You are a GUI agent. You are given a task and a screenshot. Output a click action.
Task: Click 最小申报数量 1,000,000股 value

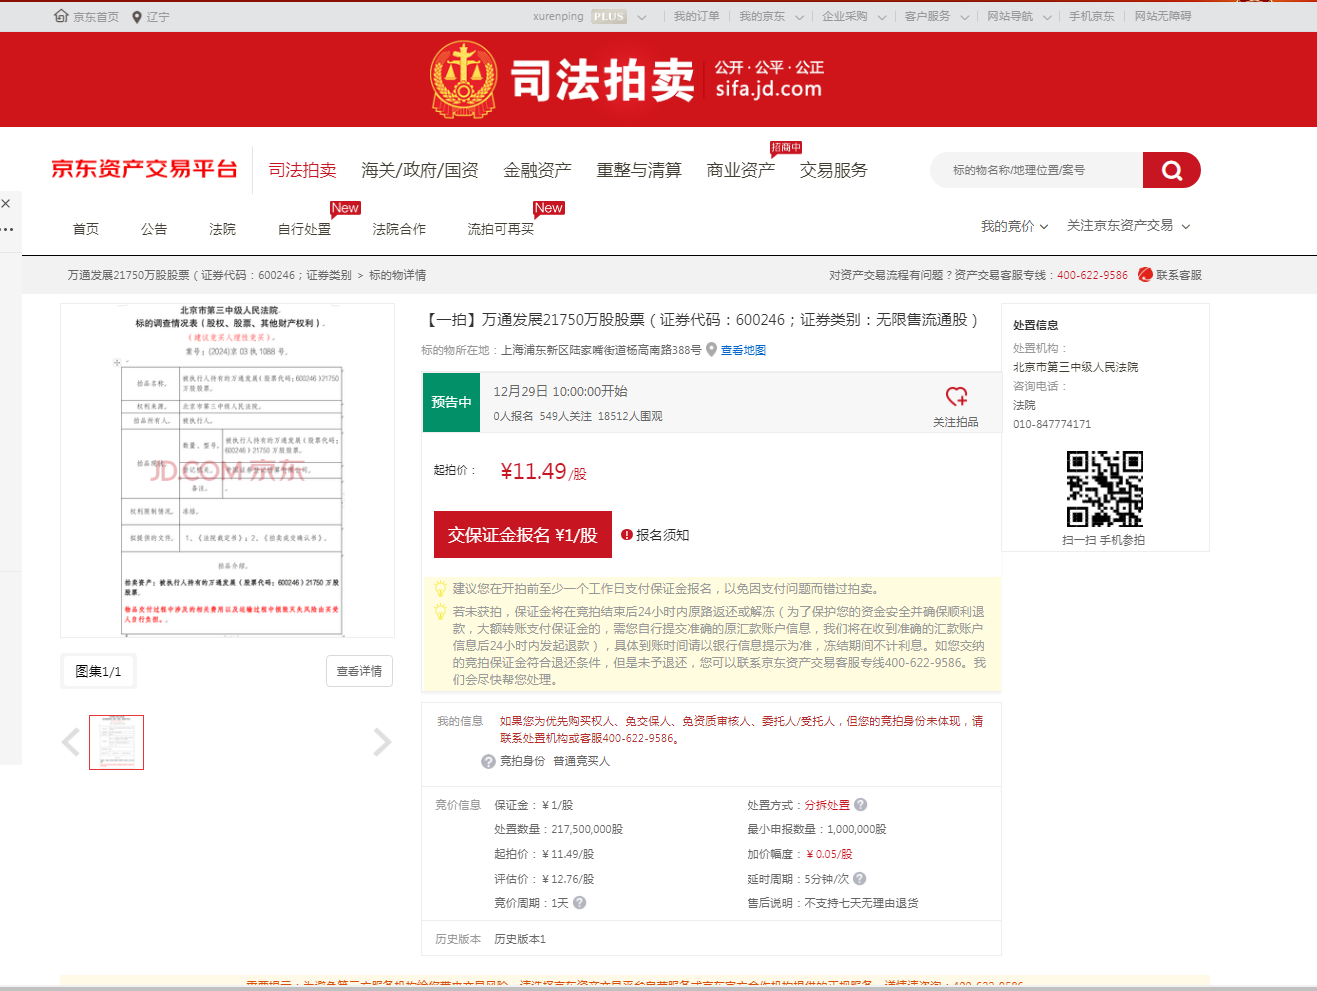857,829
